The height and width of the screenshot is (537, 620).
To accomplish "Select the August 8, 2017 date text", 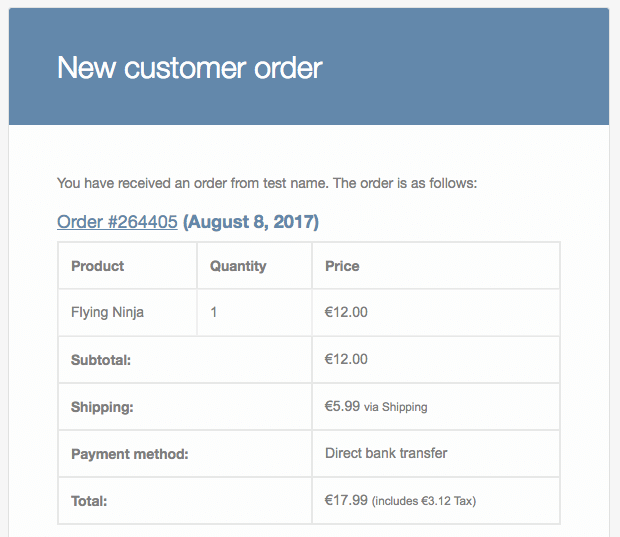I will [251, 222].
